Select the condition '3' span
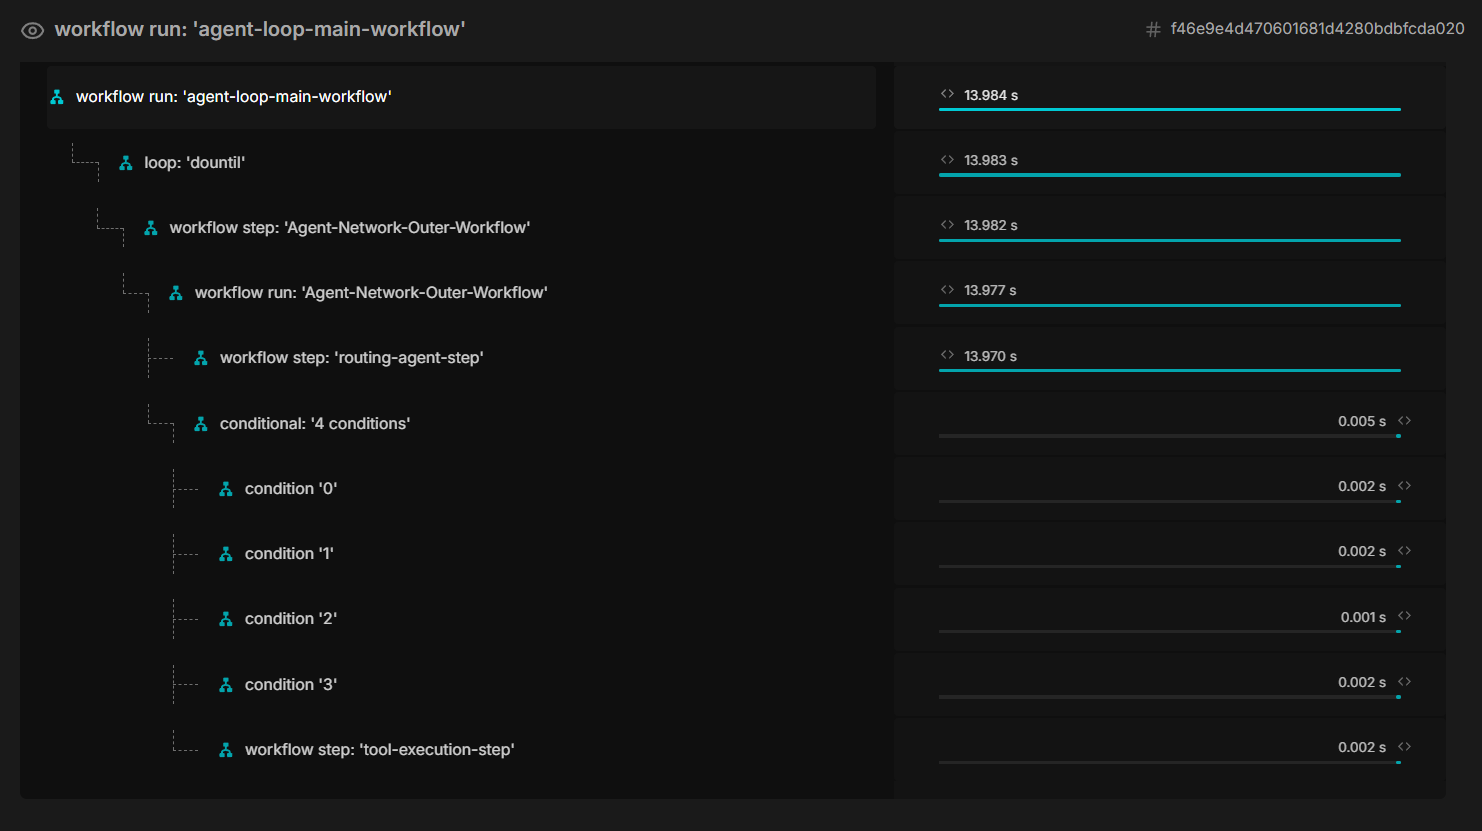 [290, 685]
